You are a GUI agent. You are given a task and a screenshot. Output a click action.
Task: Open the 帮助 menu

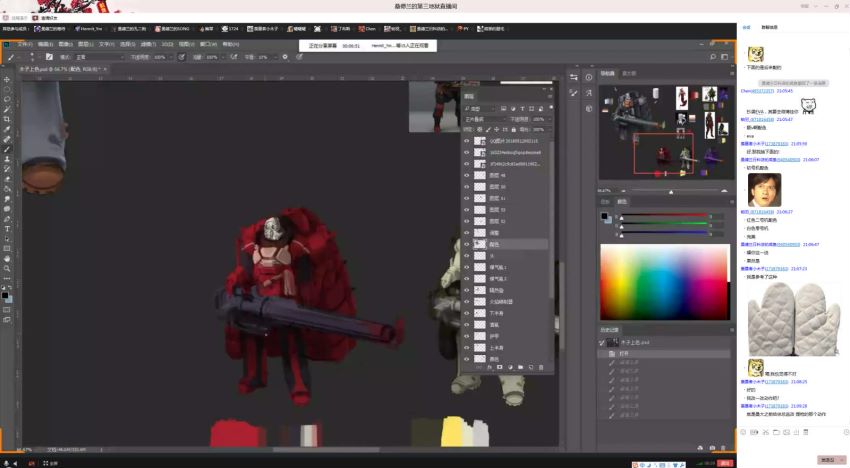click(230, 44)
